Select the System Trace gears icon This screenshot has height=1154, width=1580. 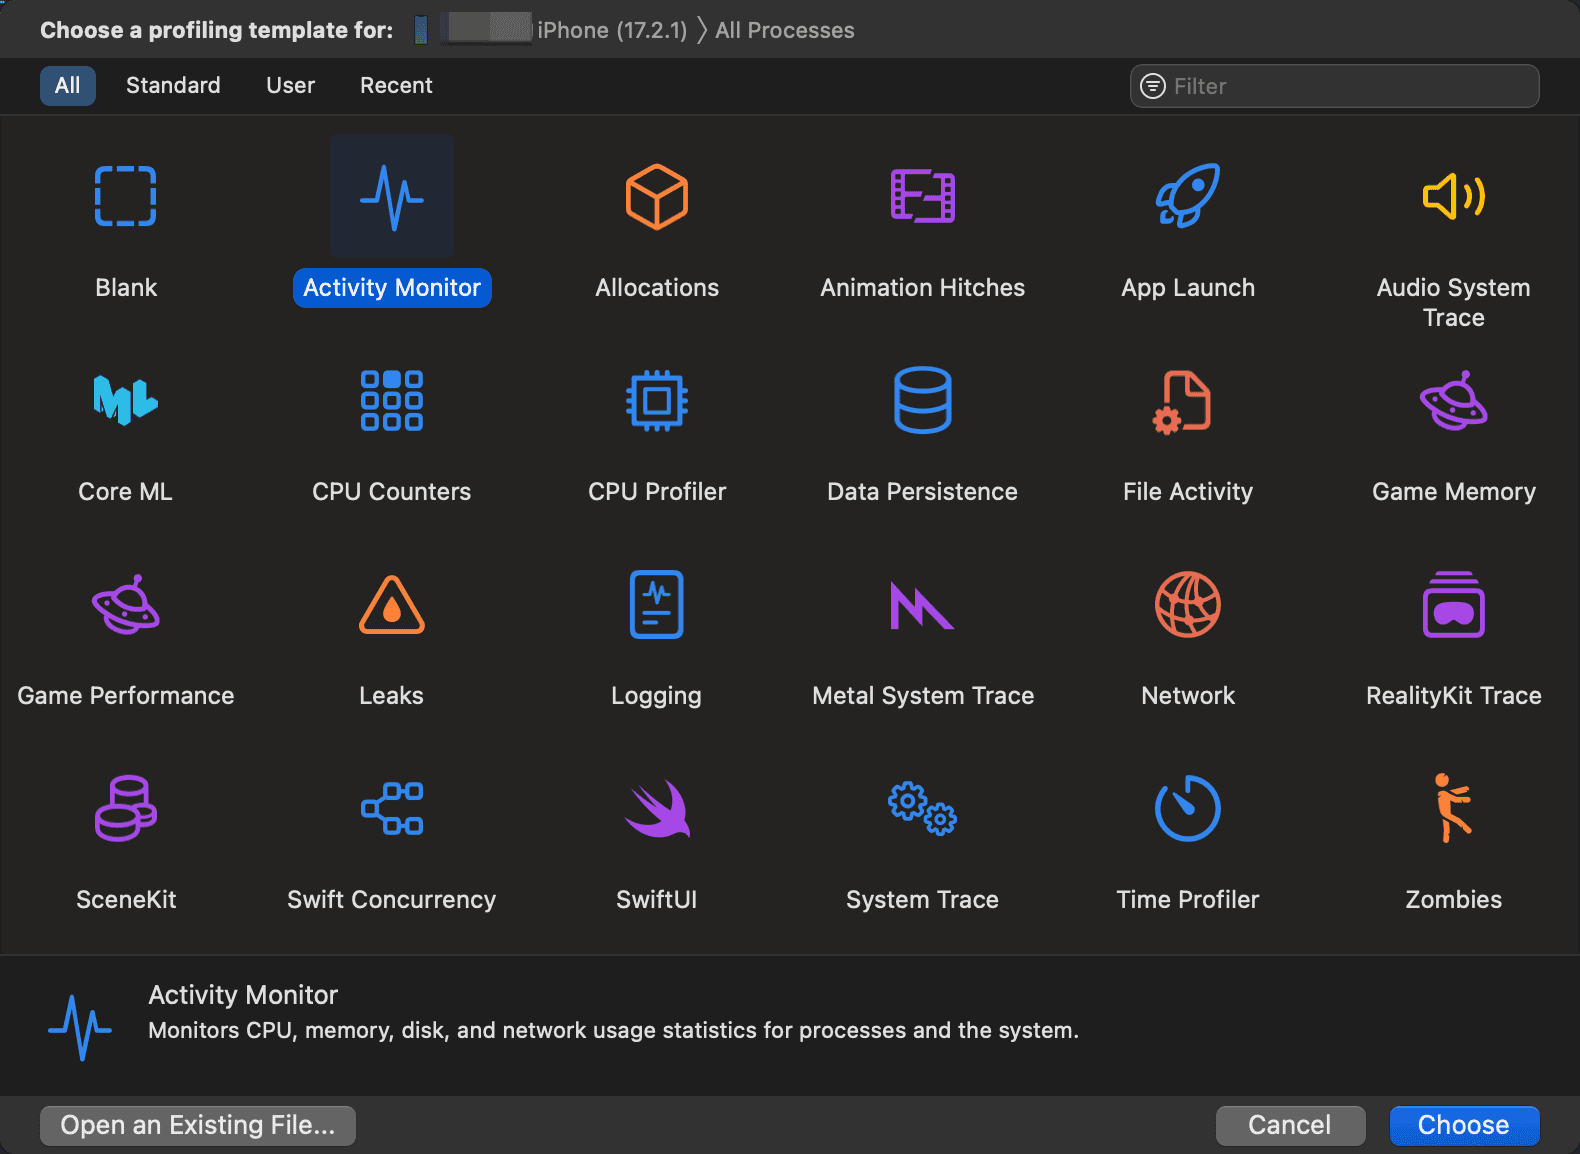tap(922, 808)
